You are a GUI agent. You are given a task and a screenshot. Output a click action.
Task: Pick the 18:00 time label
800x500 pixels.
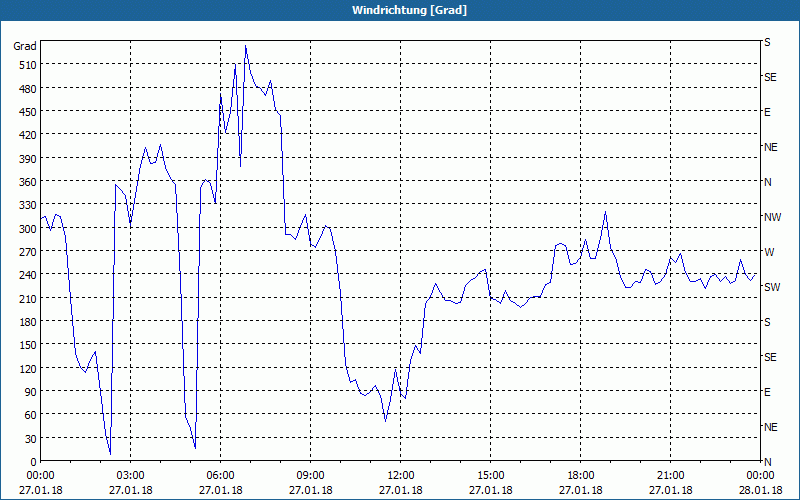(581, 476)
